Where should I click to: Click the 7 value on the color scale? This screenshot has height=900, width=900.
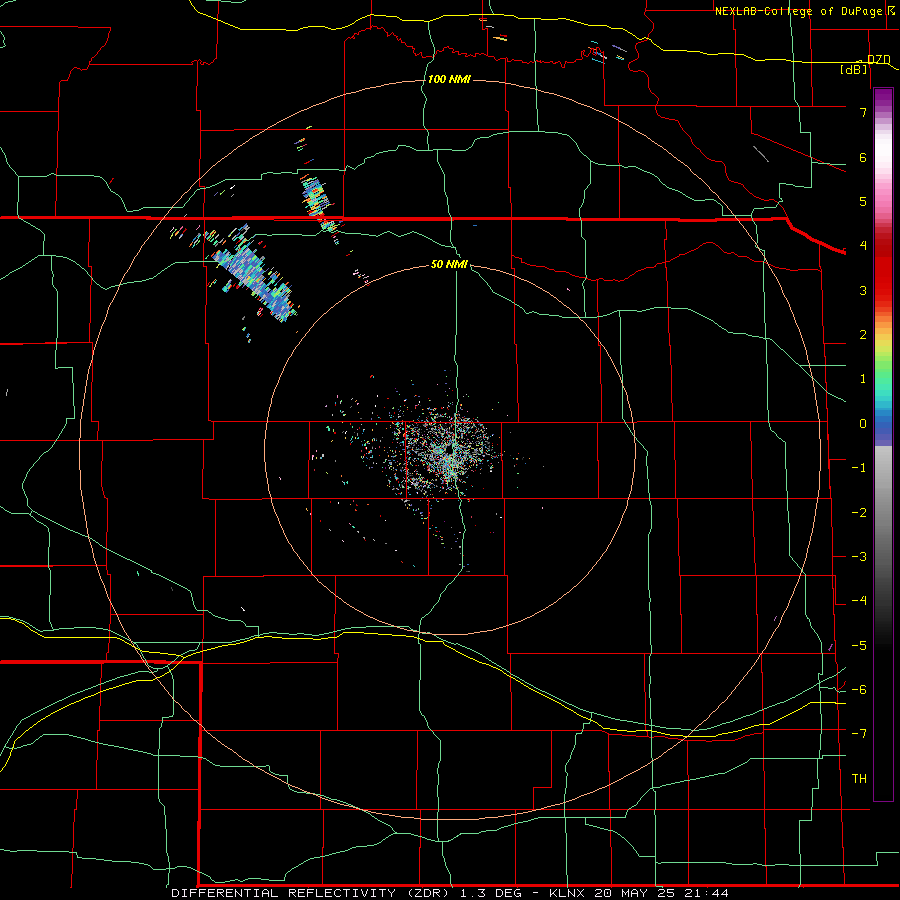863,112
